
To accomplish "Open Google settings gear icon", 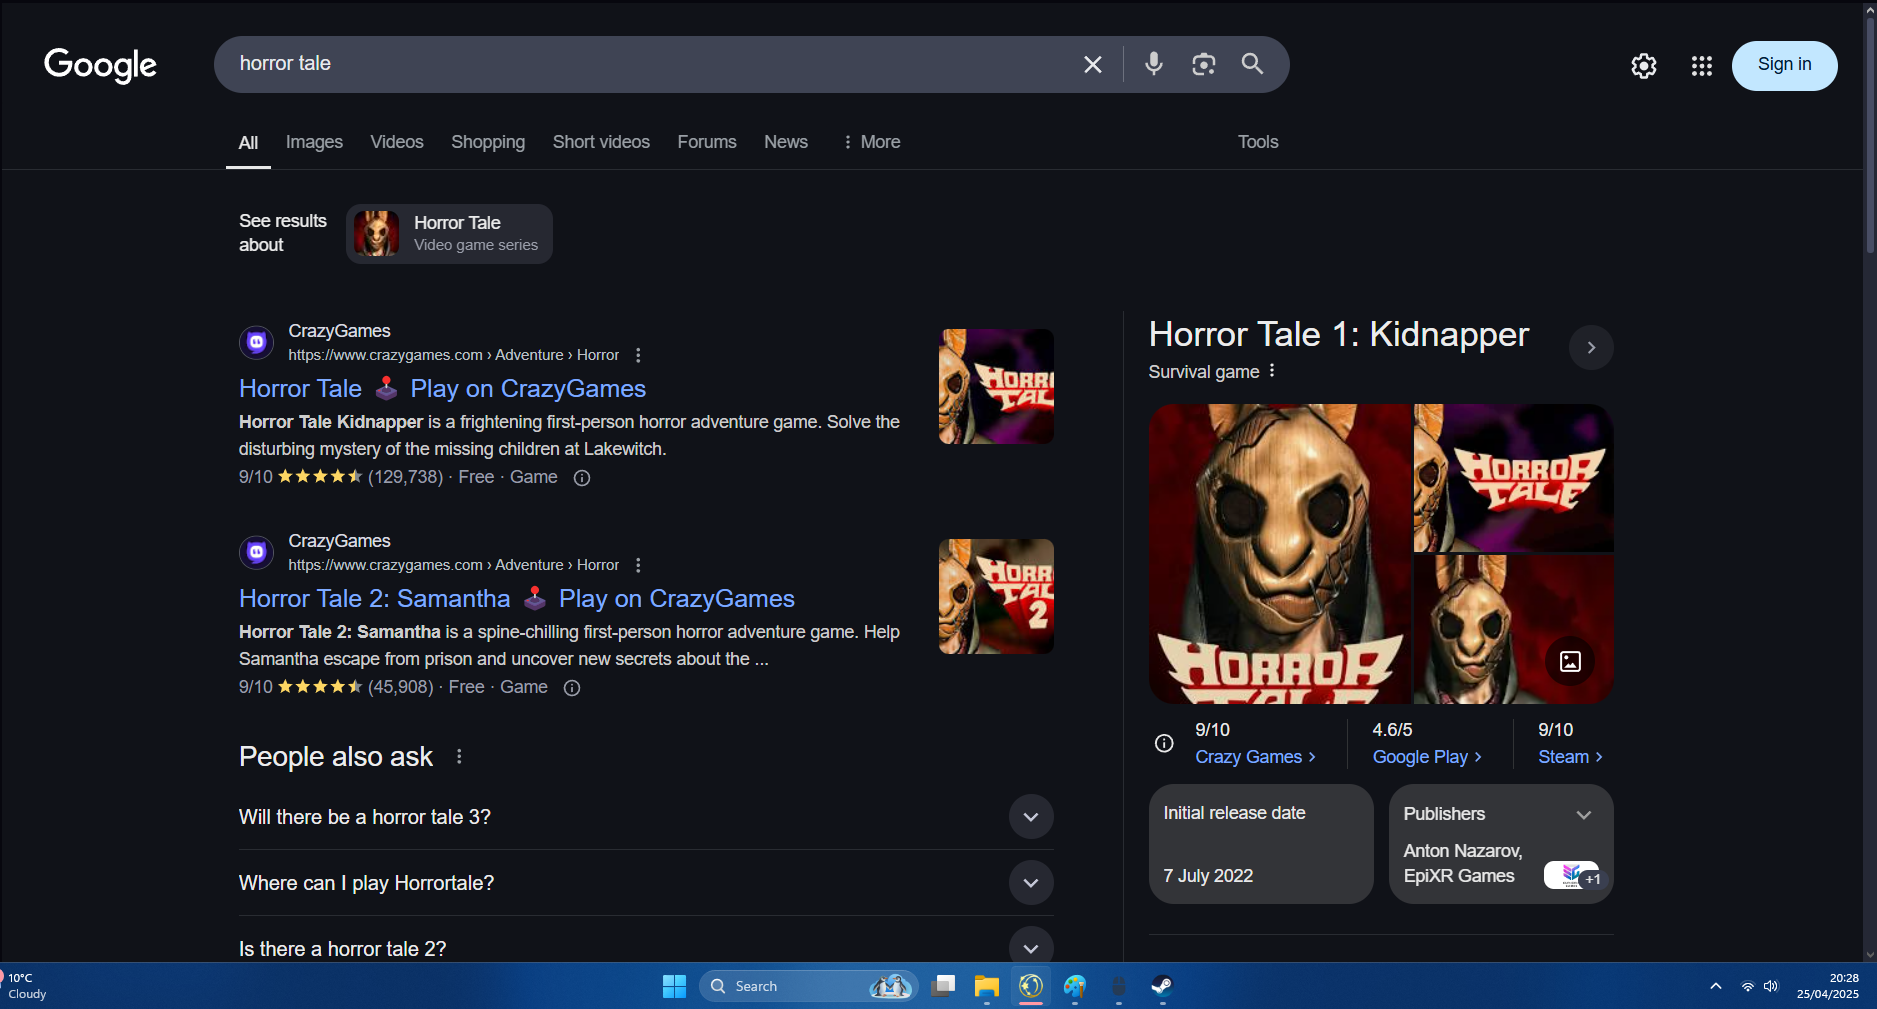I will [1644, 66].
